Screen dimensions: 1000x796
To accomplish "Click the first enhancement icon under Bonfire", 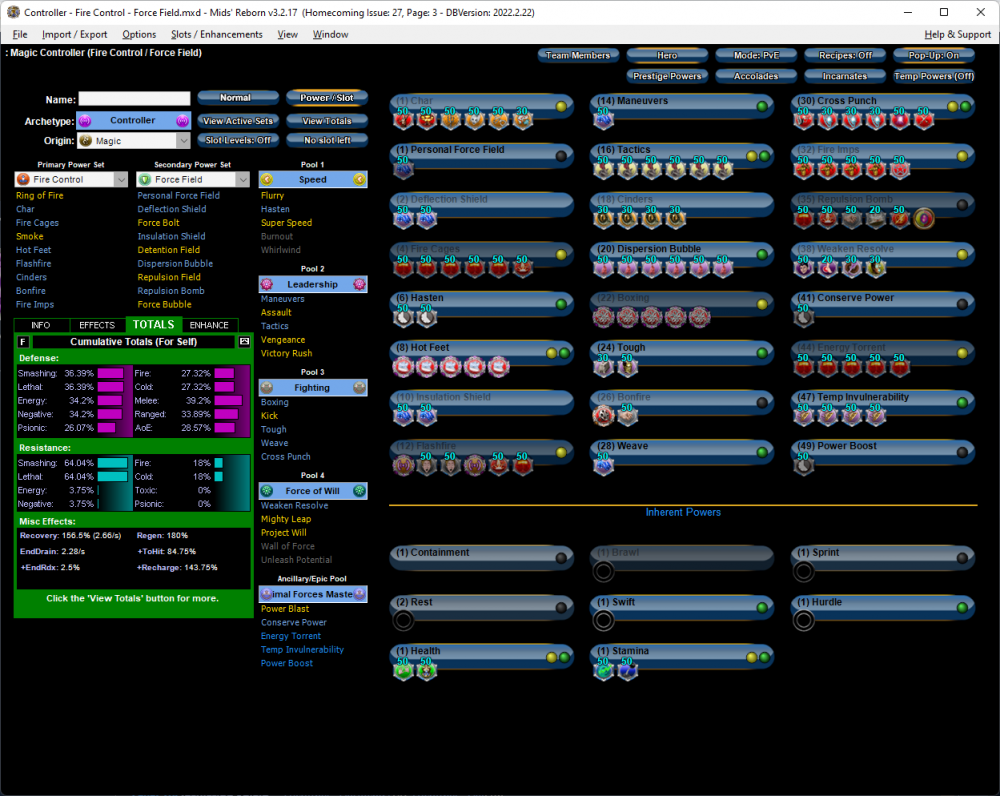I will click(x=603, y=416).
